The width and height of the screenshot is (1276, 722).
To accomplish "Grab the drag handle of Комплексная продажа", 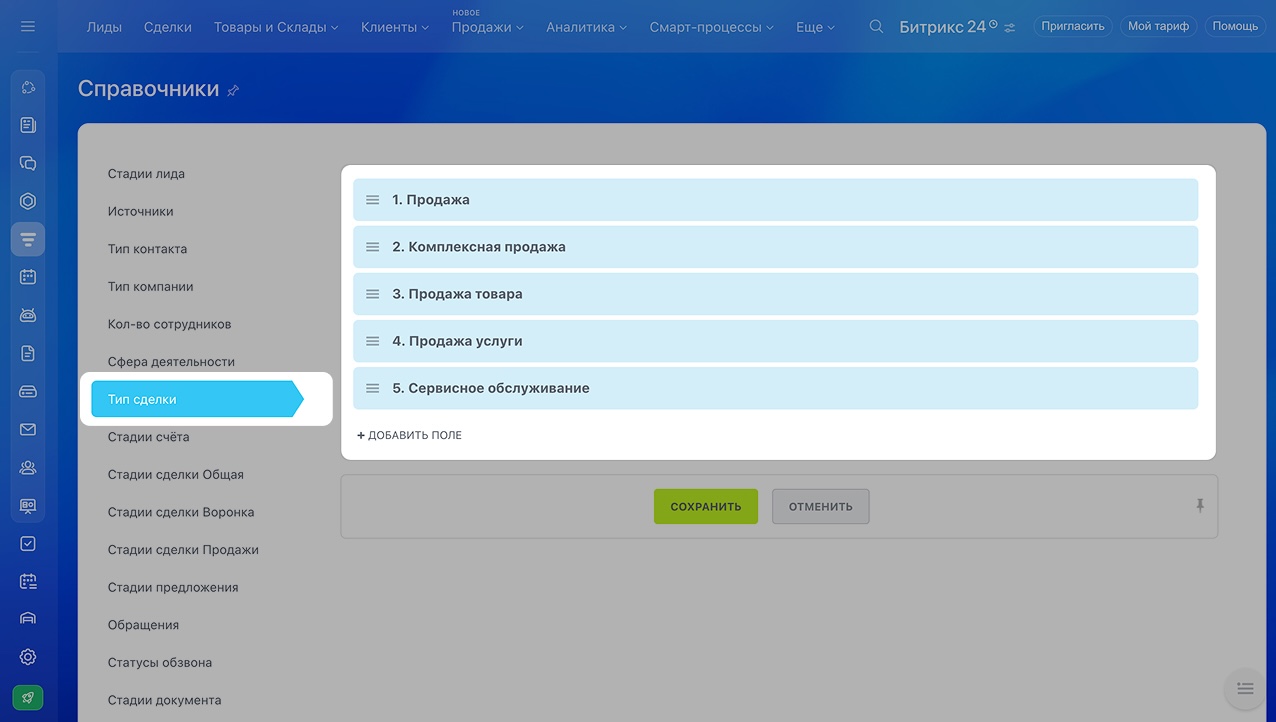I will tap(372, 247).
